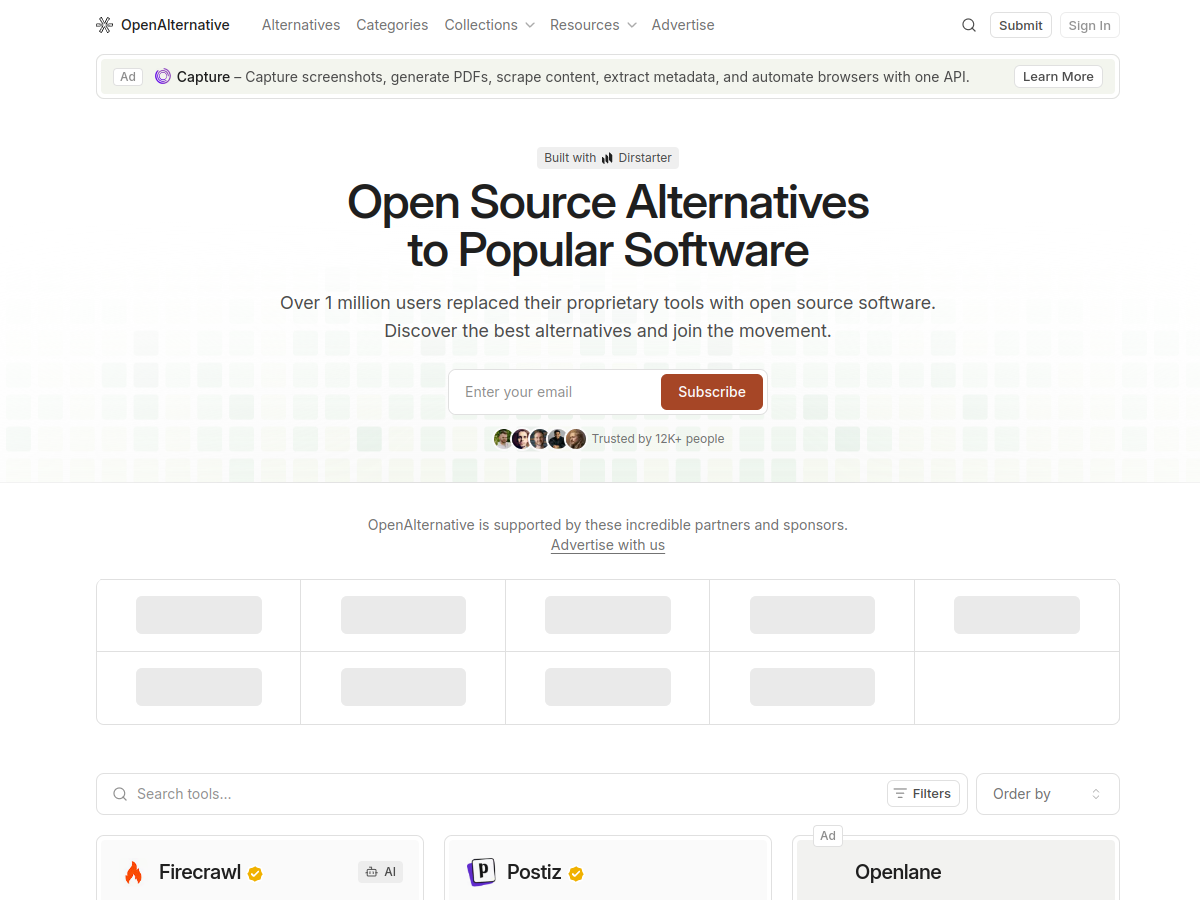Click the Firecrawl flame icon

[134, 872]
